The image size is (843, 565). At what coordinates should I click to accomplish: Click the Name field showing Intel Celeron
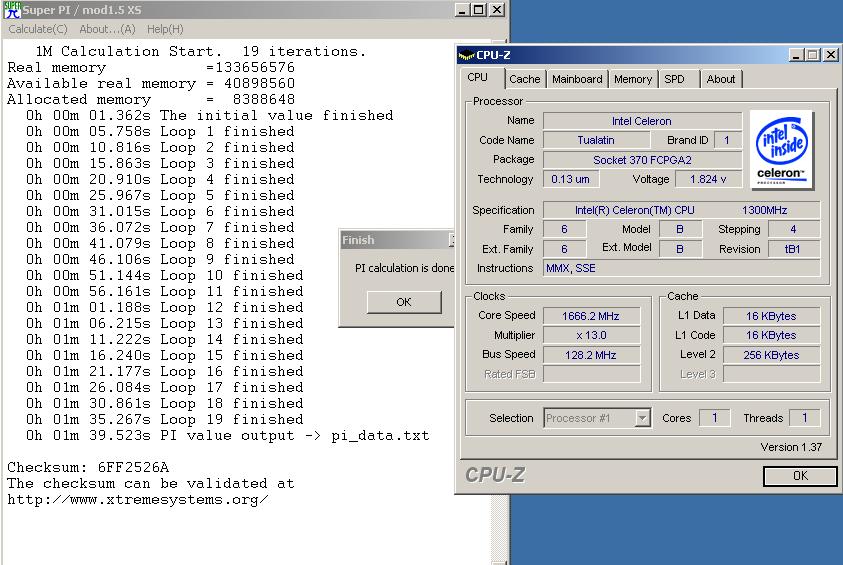tap(642, 121)
